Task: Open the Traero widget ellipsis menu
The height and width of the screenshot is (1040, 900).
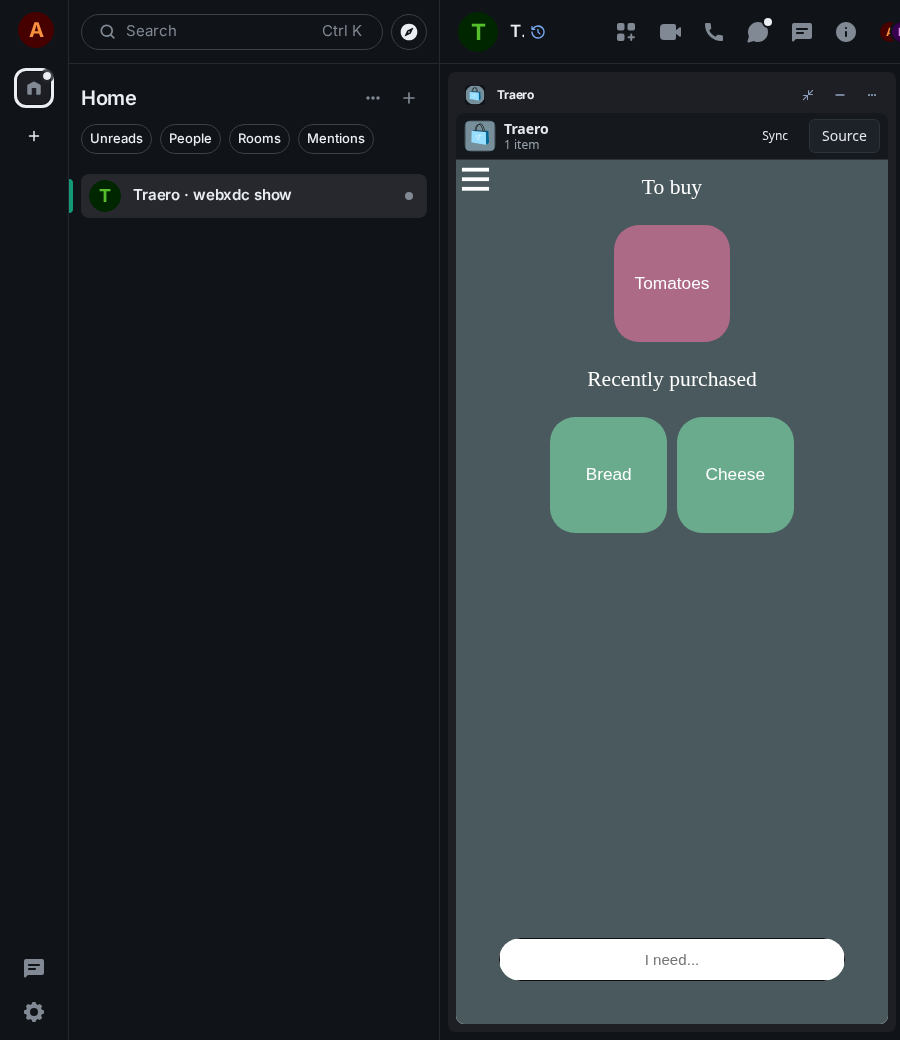Action: 871,95
